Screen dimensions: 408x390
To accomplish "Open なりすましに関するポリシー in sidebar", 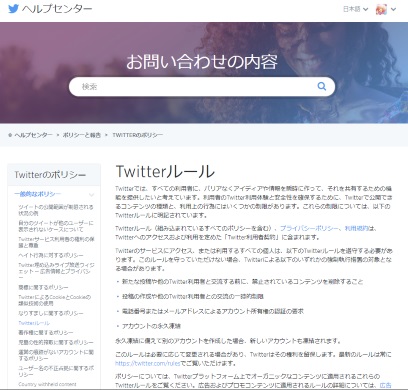I will (51, 313).
